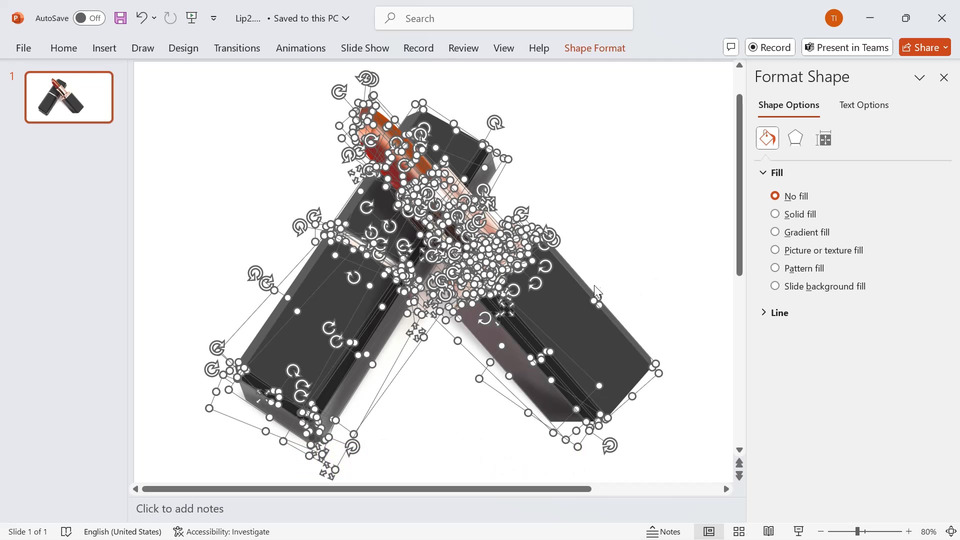The width and height of the screenshot is (960, 540).
Task: Open the Slide Show tab
Action: 365,48
